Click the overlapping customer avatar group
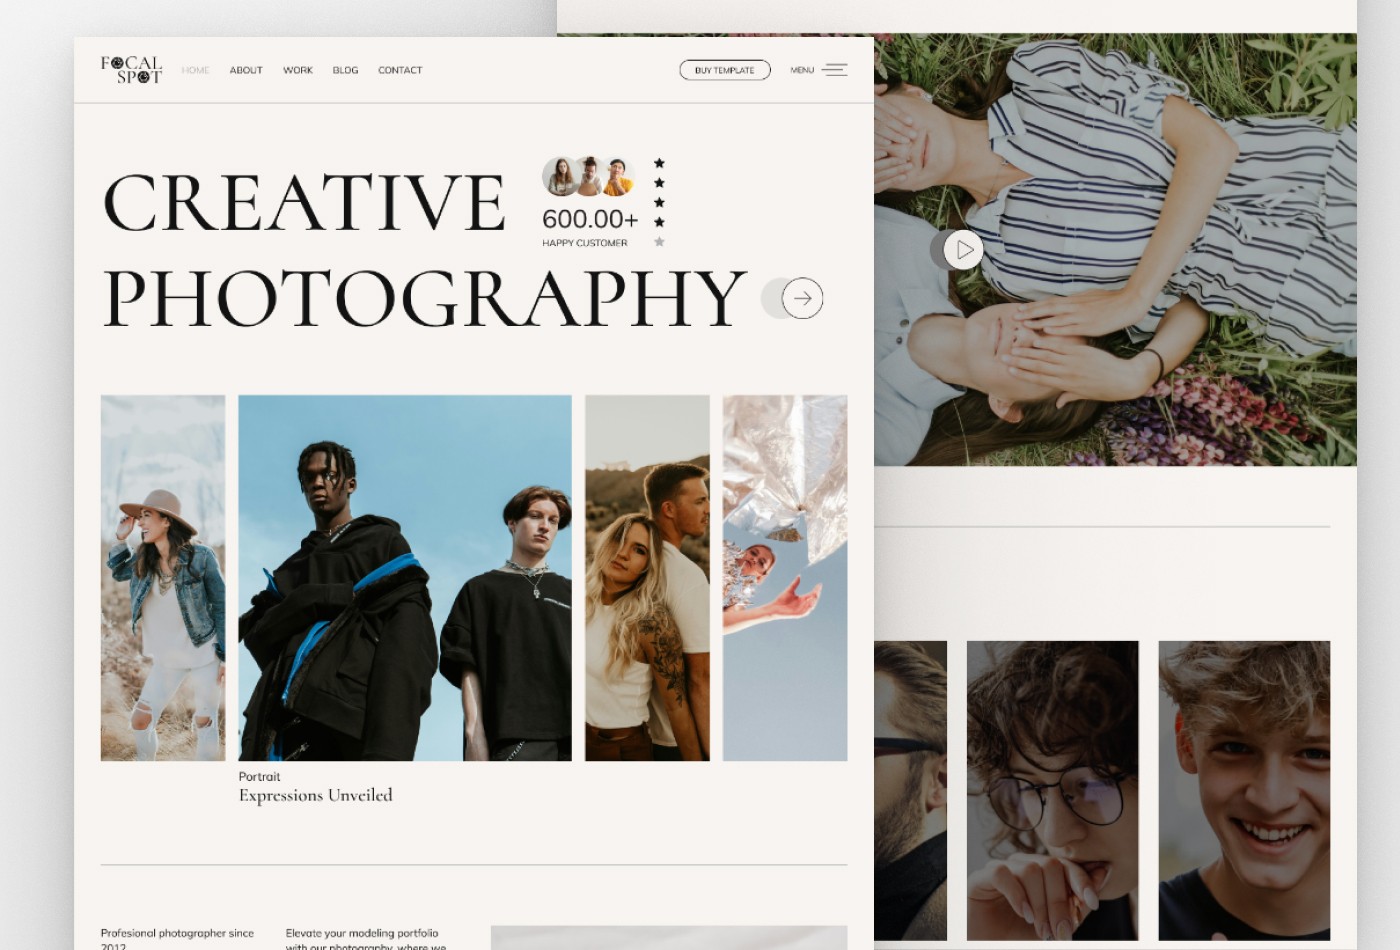This screenshot has height=950, width=1400. (588, 175)
